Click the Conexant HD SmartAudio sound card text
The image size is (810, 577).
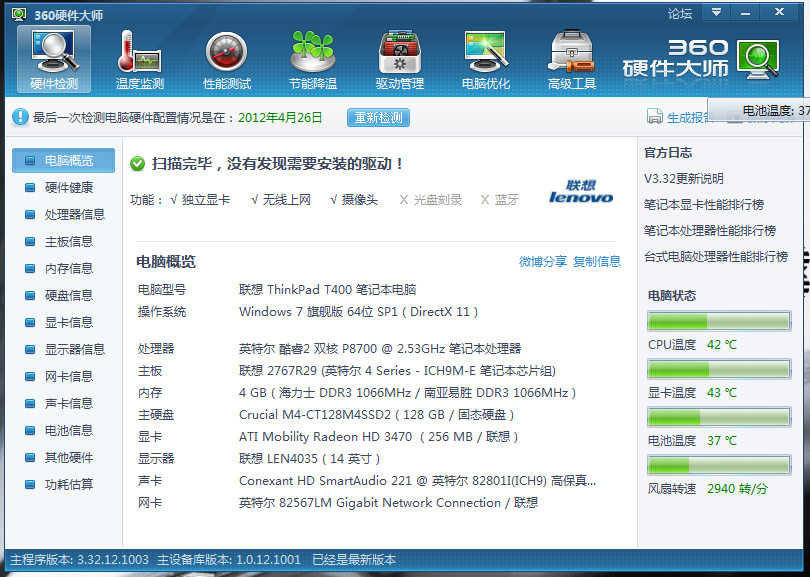pyautogui.click(x=417, y=481)
